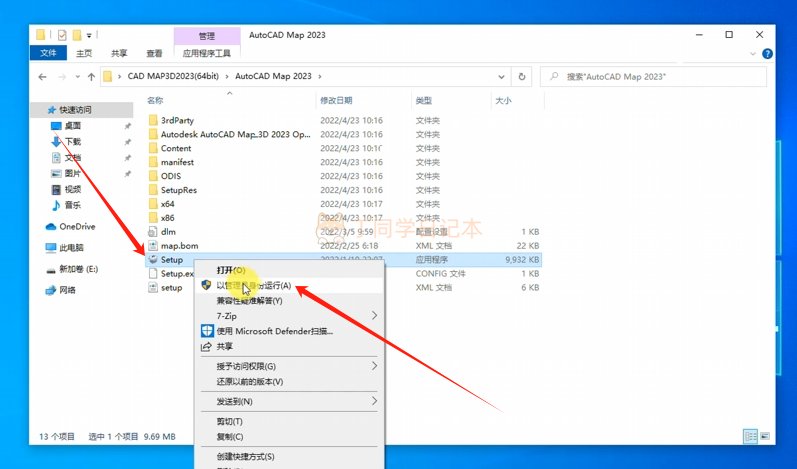Screen dimensions: 797x469
Task: Open recent locations dropdown arrow
Action: [x=77, y=77]
